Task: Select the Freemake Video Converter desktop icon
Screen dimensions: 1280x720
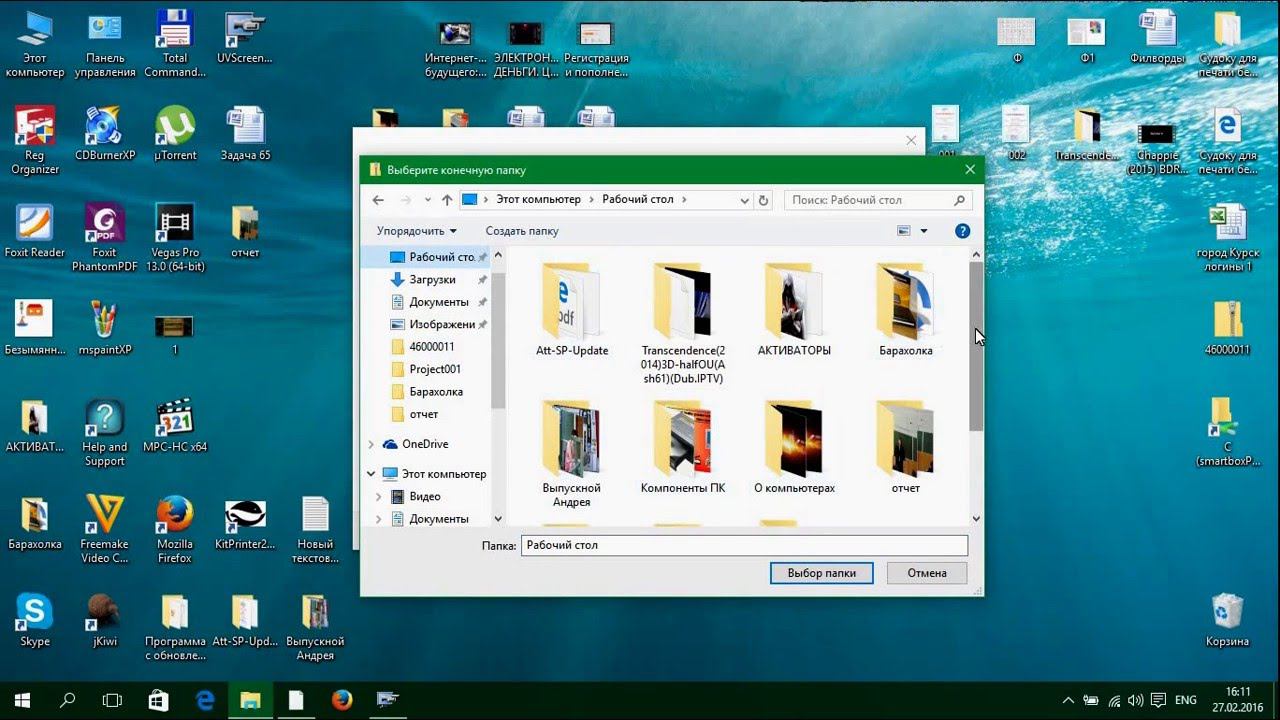Action: (x=105, y=530)
